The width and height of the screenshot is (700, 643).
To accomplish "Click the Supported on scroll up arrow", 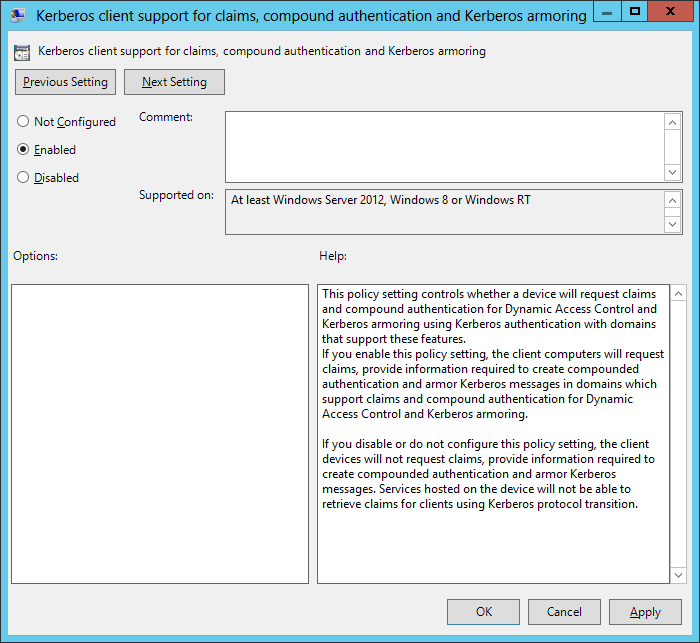I will coord(673,200).
